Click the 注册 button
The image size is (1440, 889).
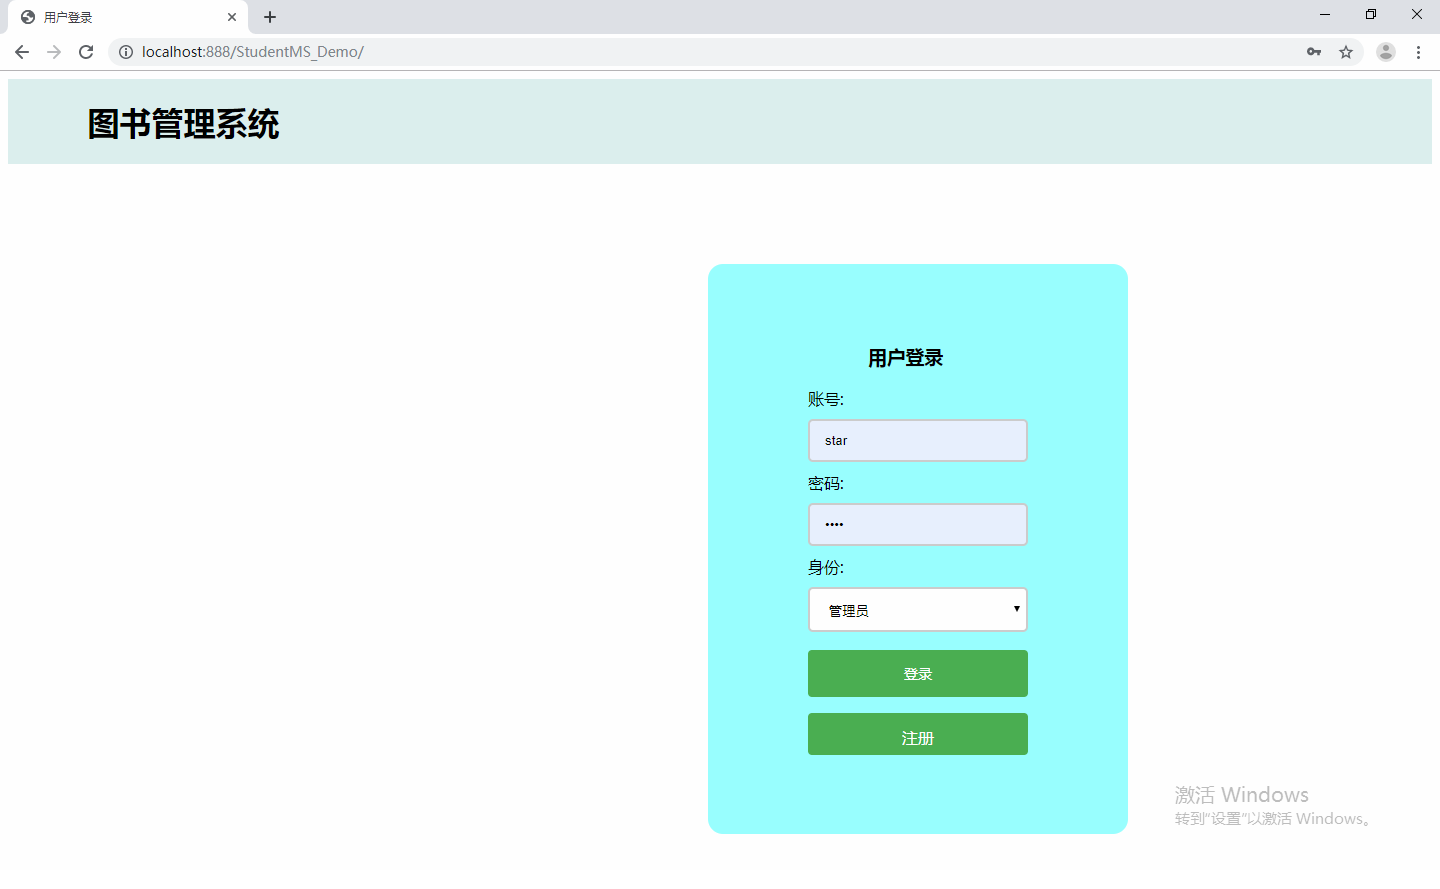pos(918,734)
